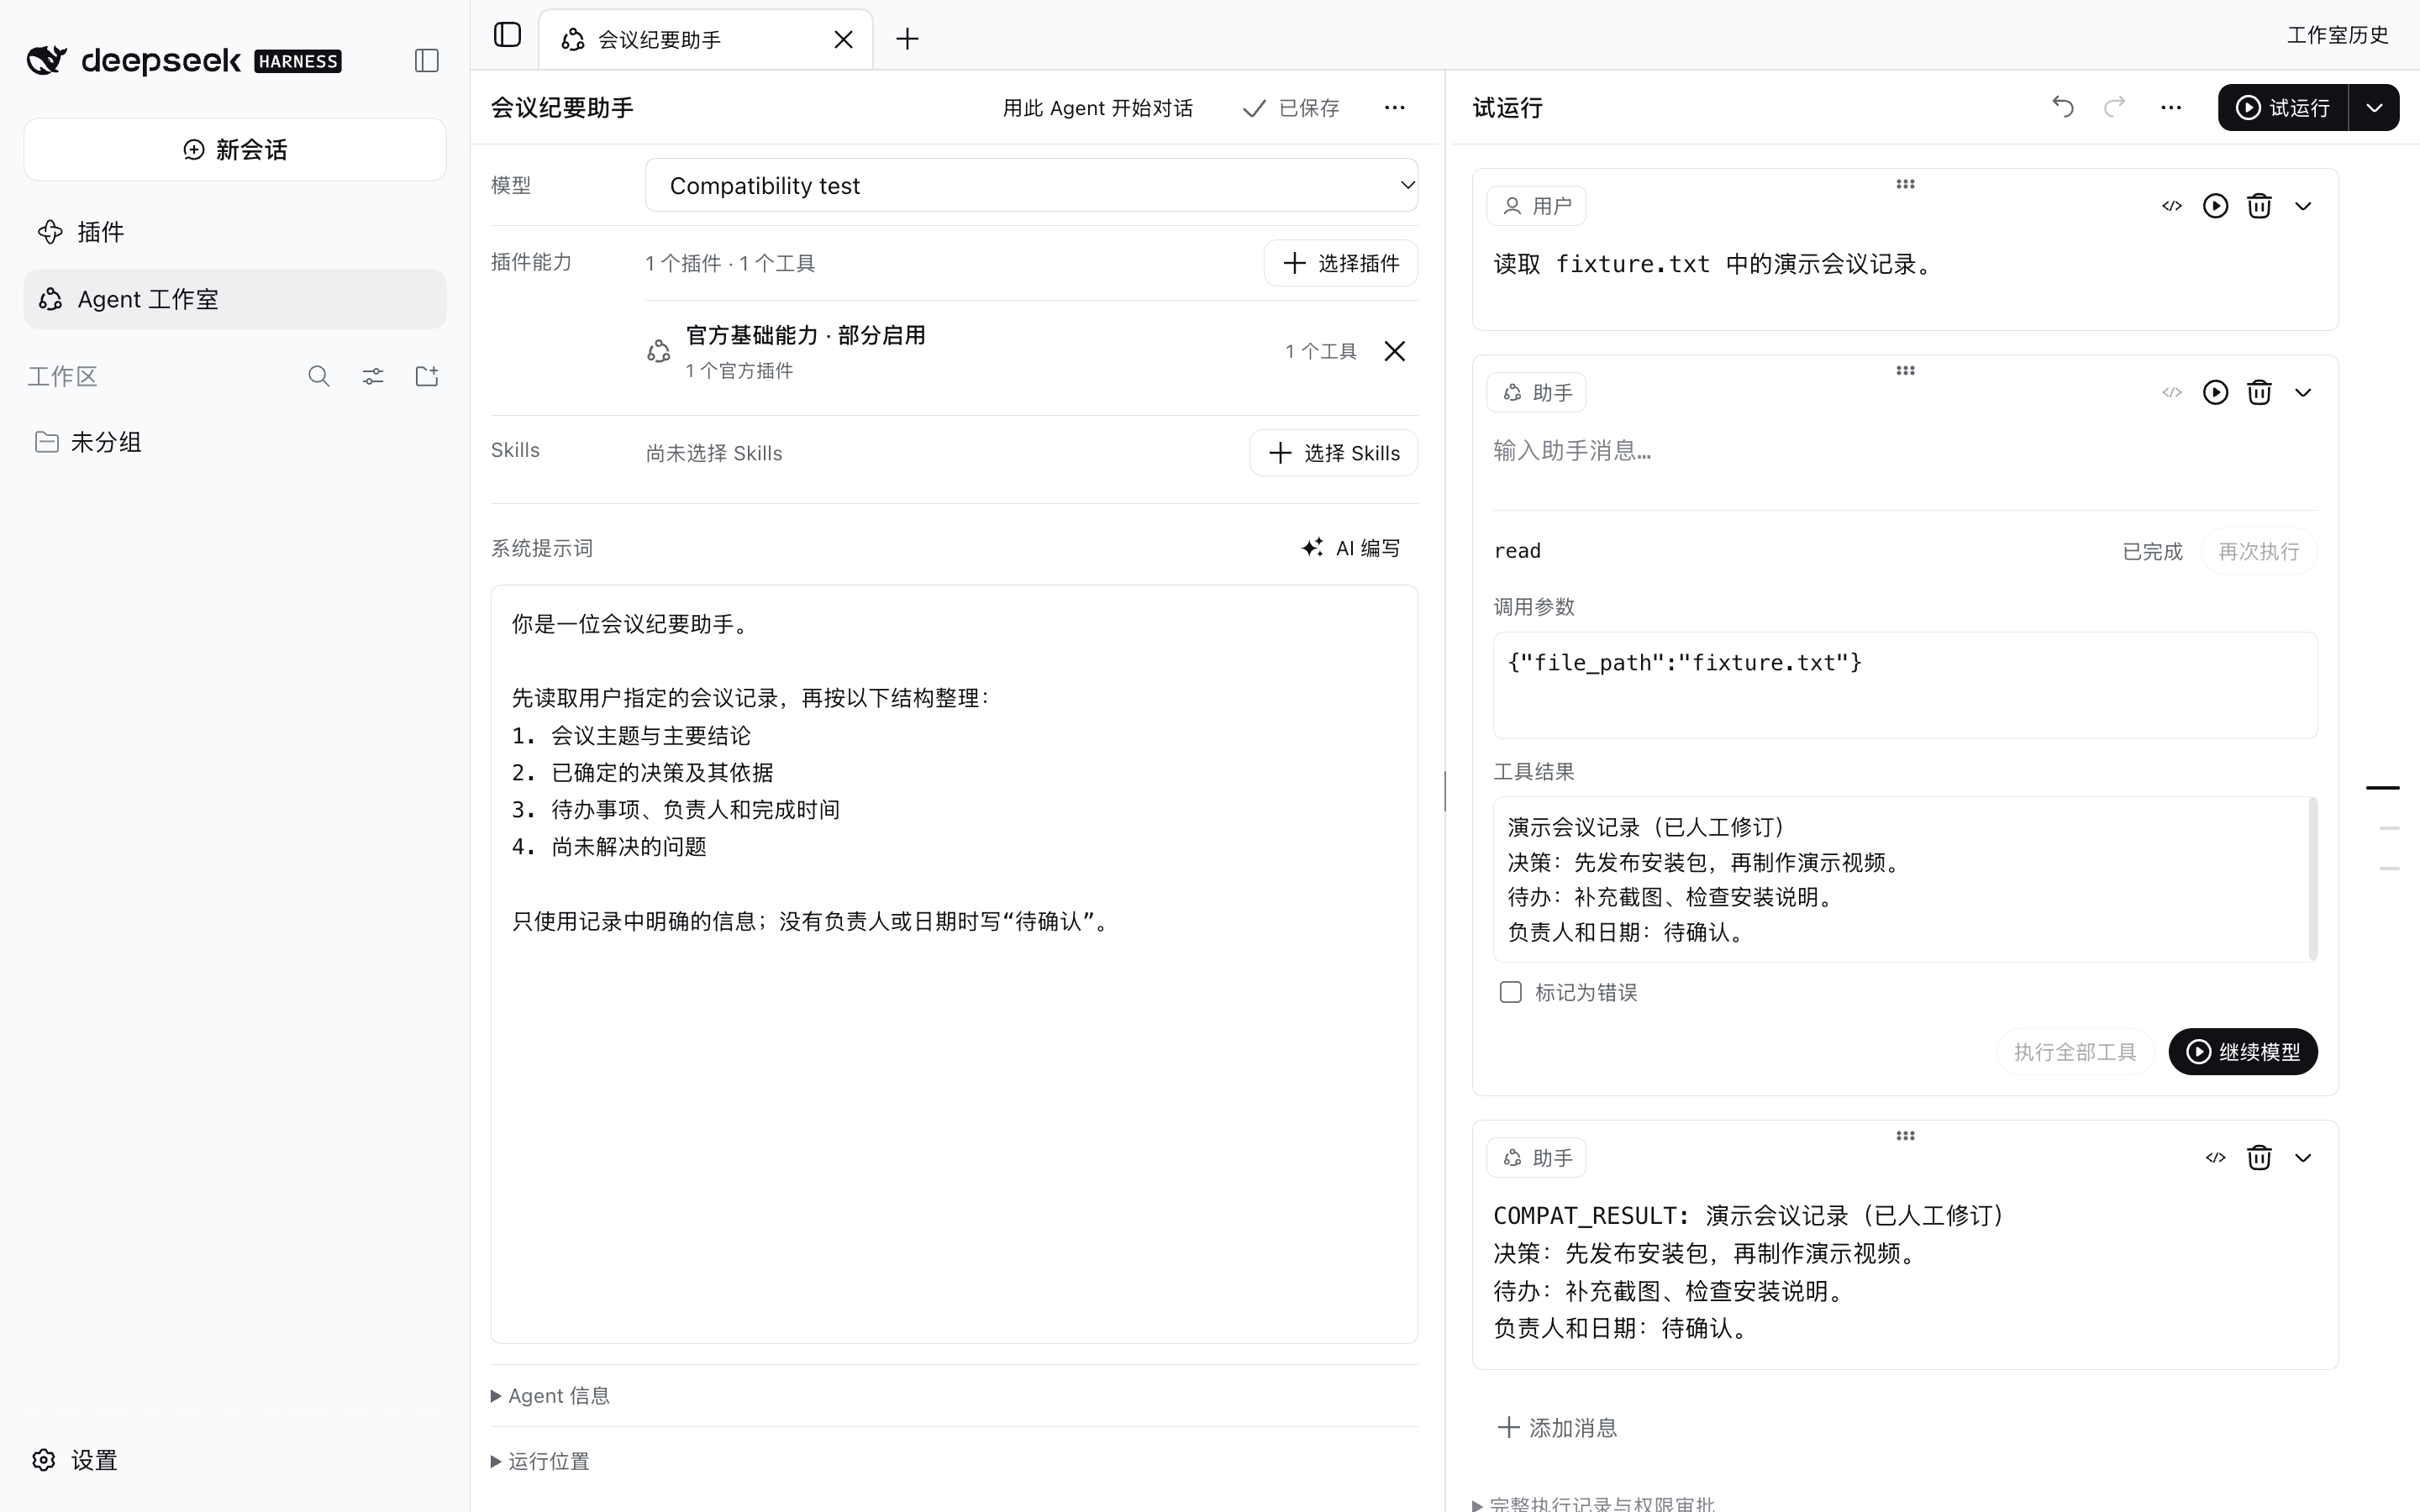Open 工作区 filter settings icon
This screenshot has height=1512, width=2420.
tap(373, 376)
